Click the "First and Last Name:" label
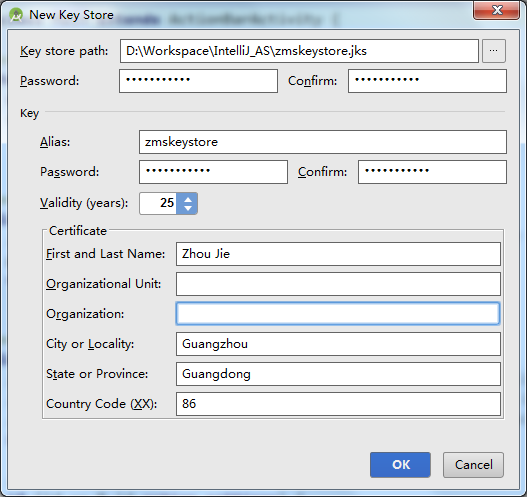This screenshot has height=497, width=527. 106,254
